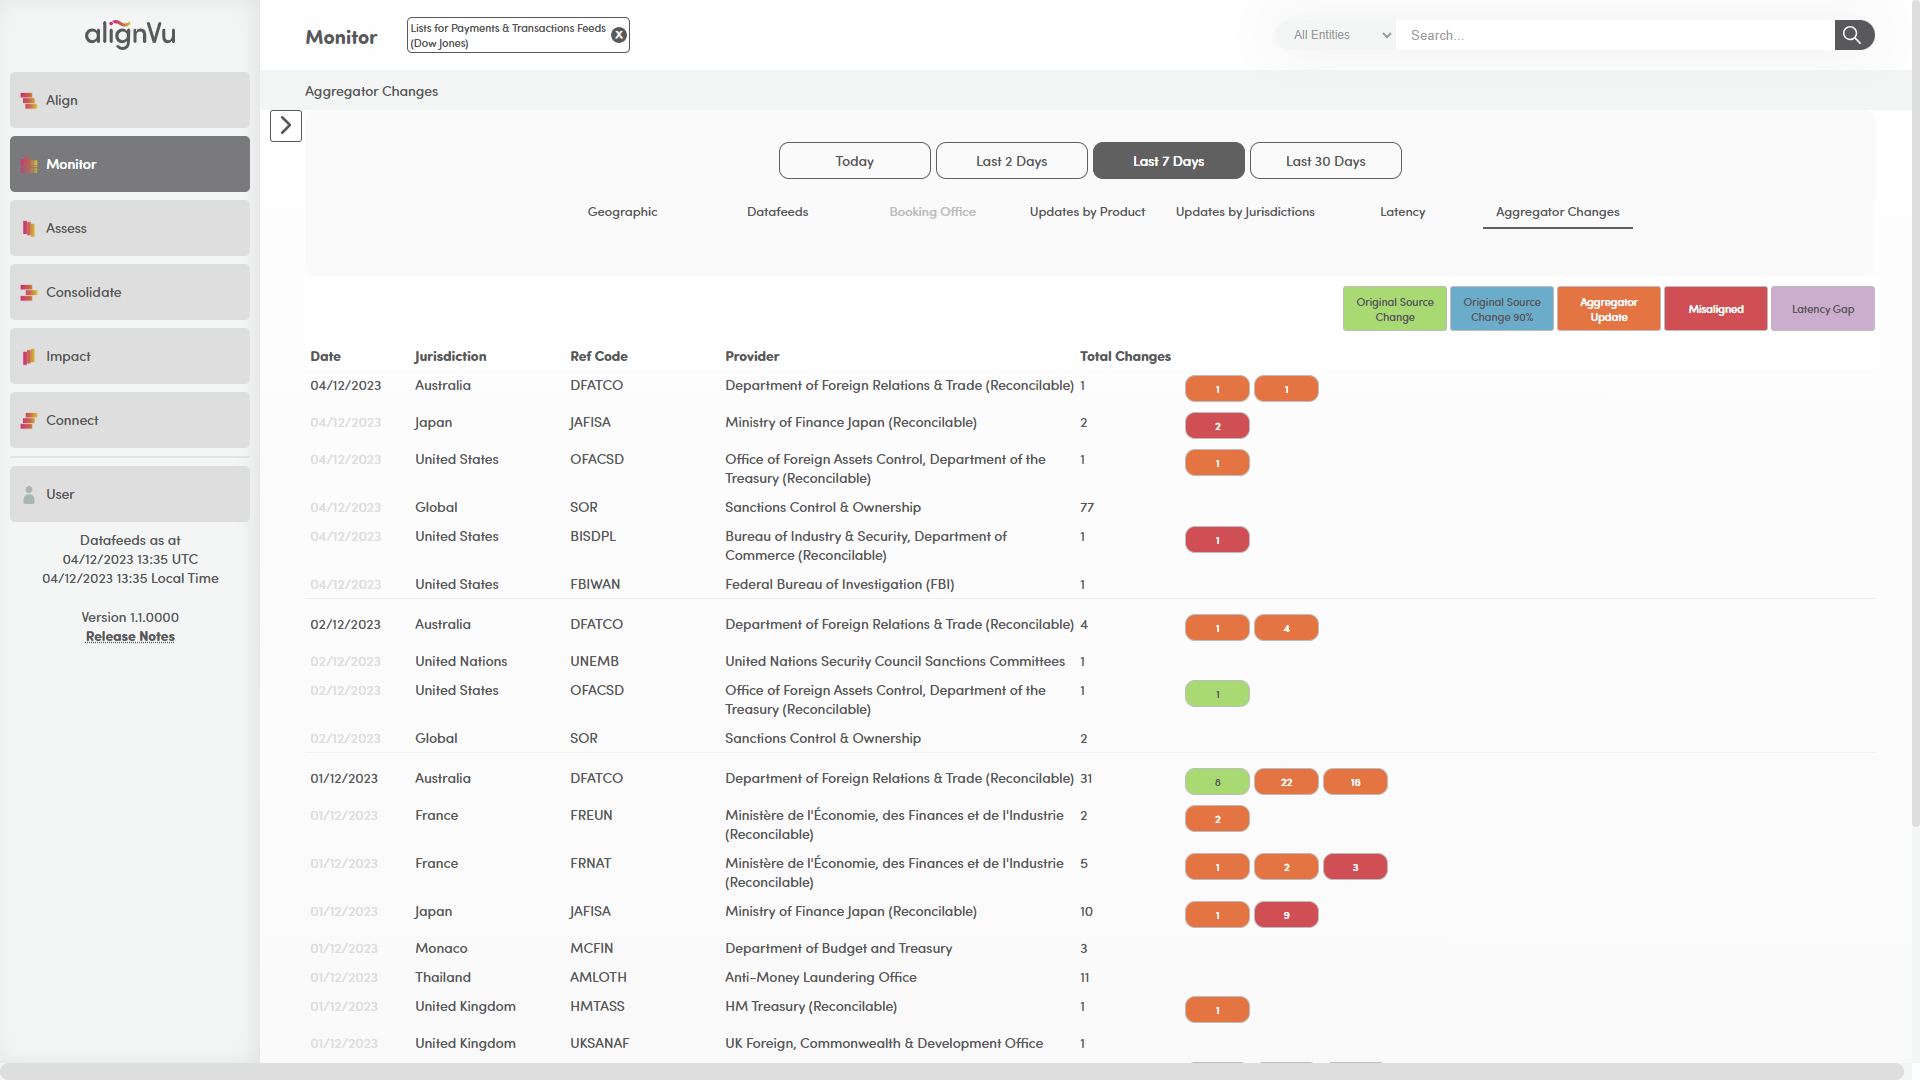Sort by the Jurisdiction column header
The width and height of the screenshot is (1920, 1080).
click(450, 356)
